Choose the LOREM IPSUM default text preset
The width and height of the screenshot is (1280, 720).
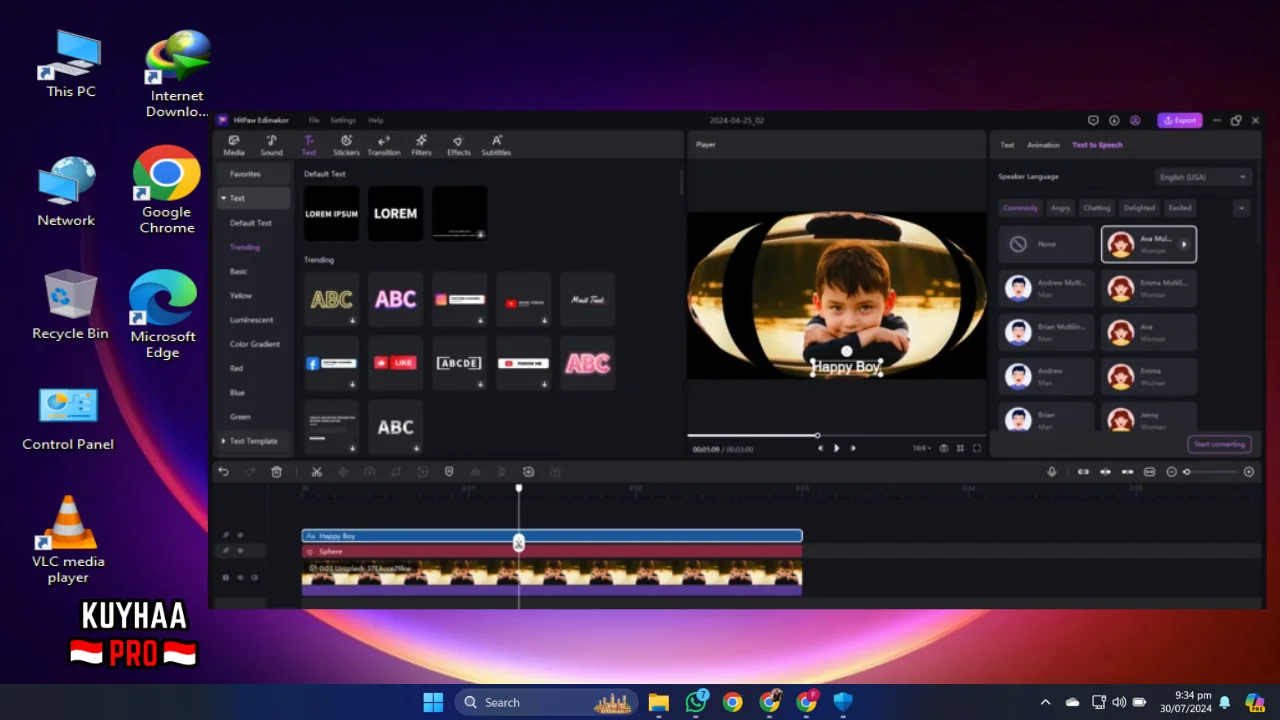pos(331,213)
